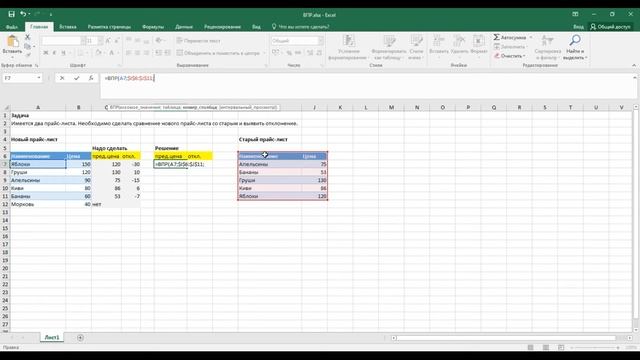Decrease font size with the smaller A icon
This screenshot has height=360, width=640.
(x=117, y=41)
